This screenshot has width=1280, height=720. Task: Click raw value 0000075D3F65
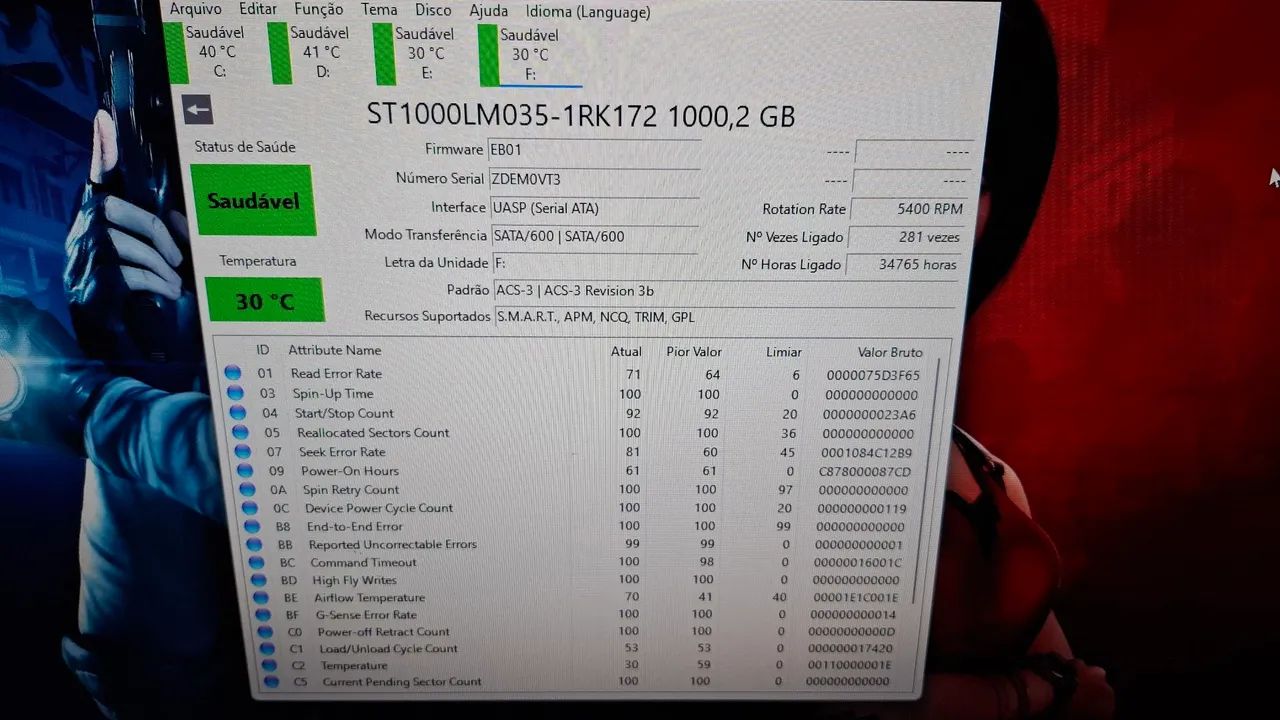click(872, 375)
